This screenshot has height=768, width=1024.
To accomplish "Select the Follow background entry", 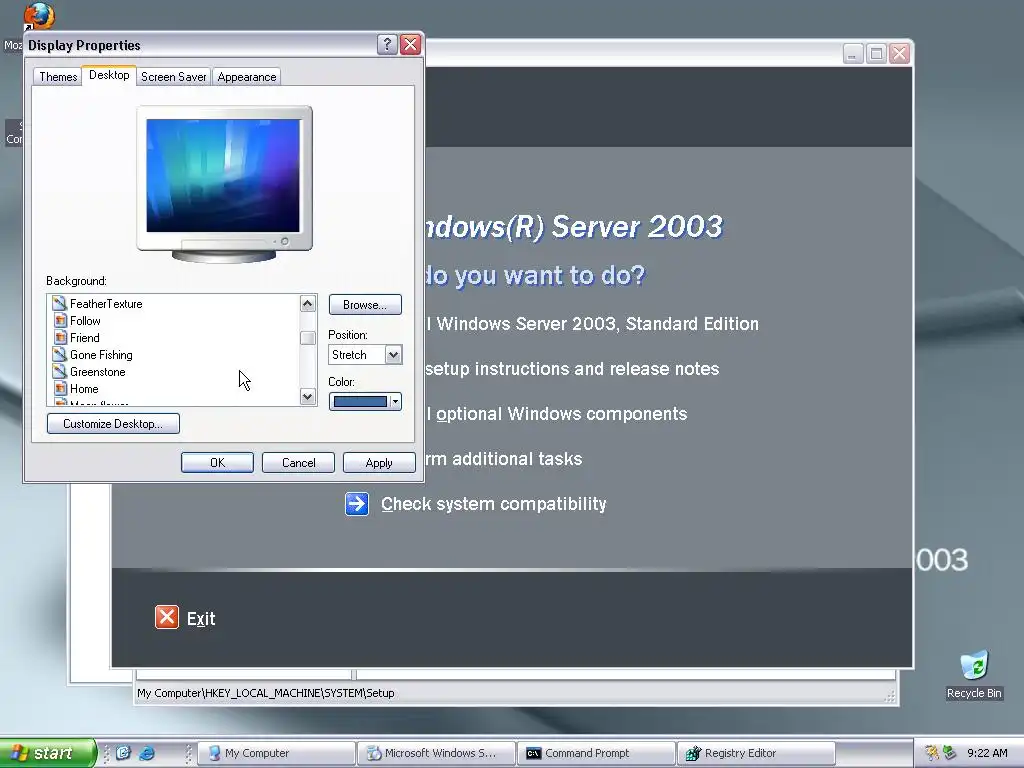I will point(85,321).
